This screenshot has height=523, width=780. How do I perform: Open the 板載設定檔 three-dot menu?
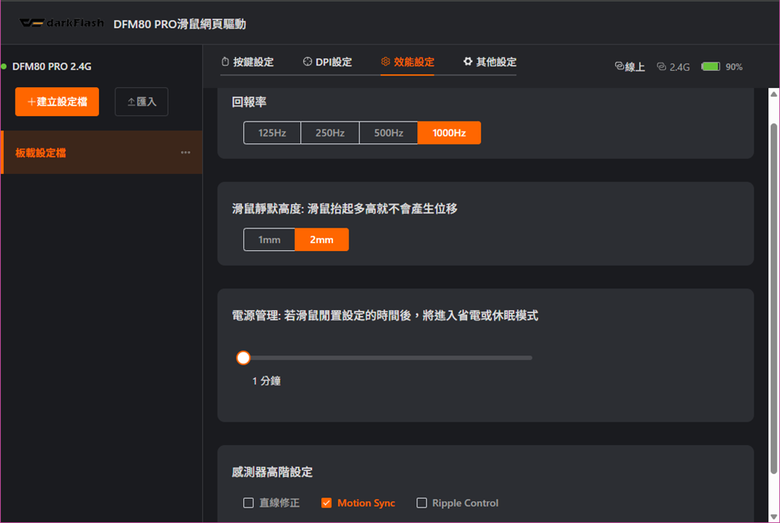[186, 152]
